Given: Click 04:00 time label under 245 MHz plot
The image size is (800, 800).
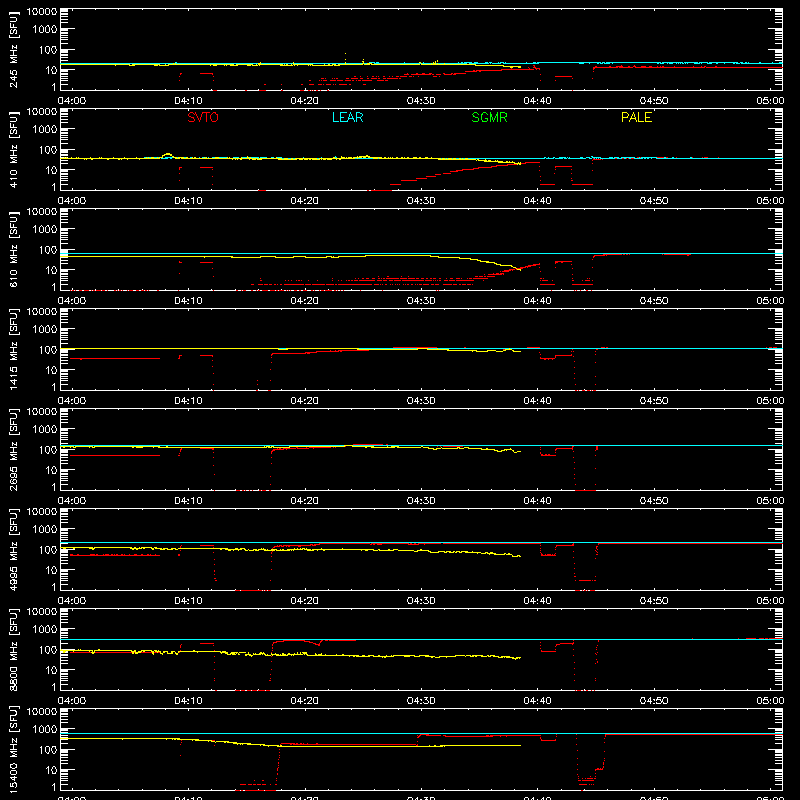Looking at the screenshot, I should 72,101.
